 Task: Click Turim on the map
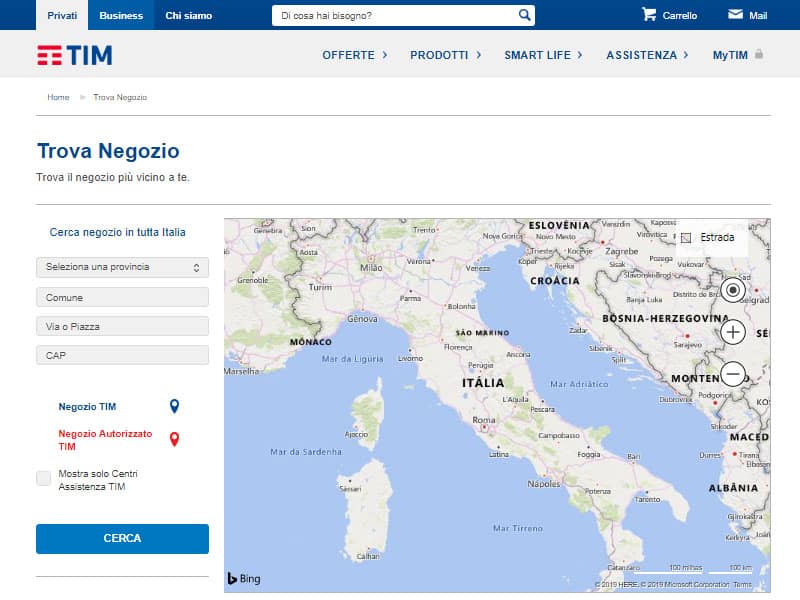click(320, 287)
